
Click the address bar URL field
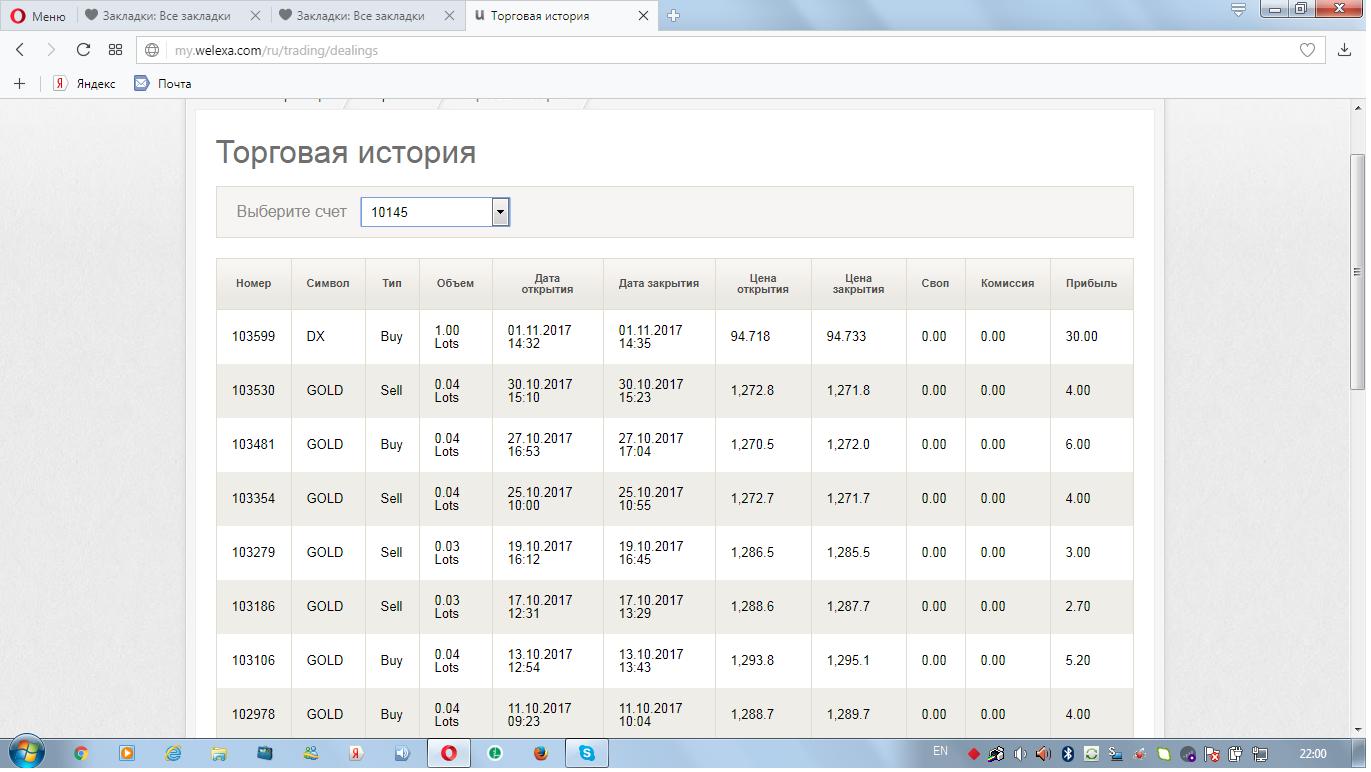[700, 50]
